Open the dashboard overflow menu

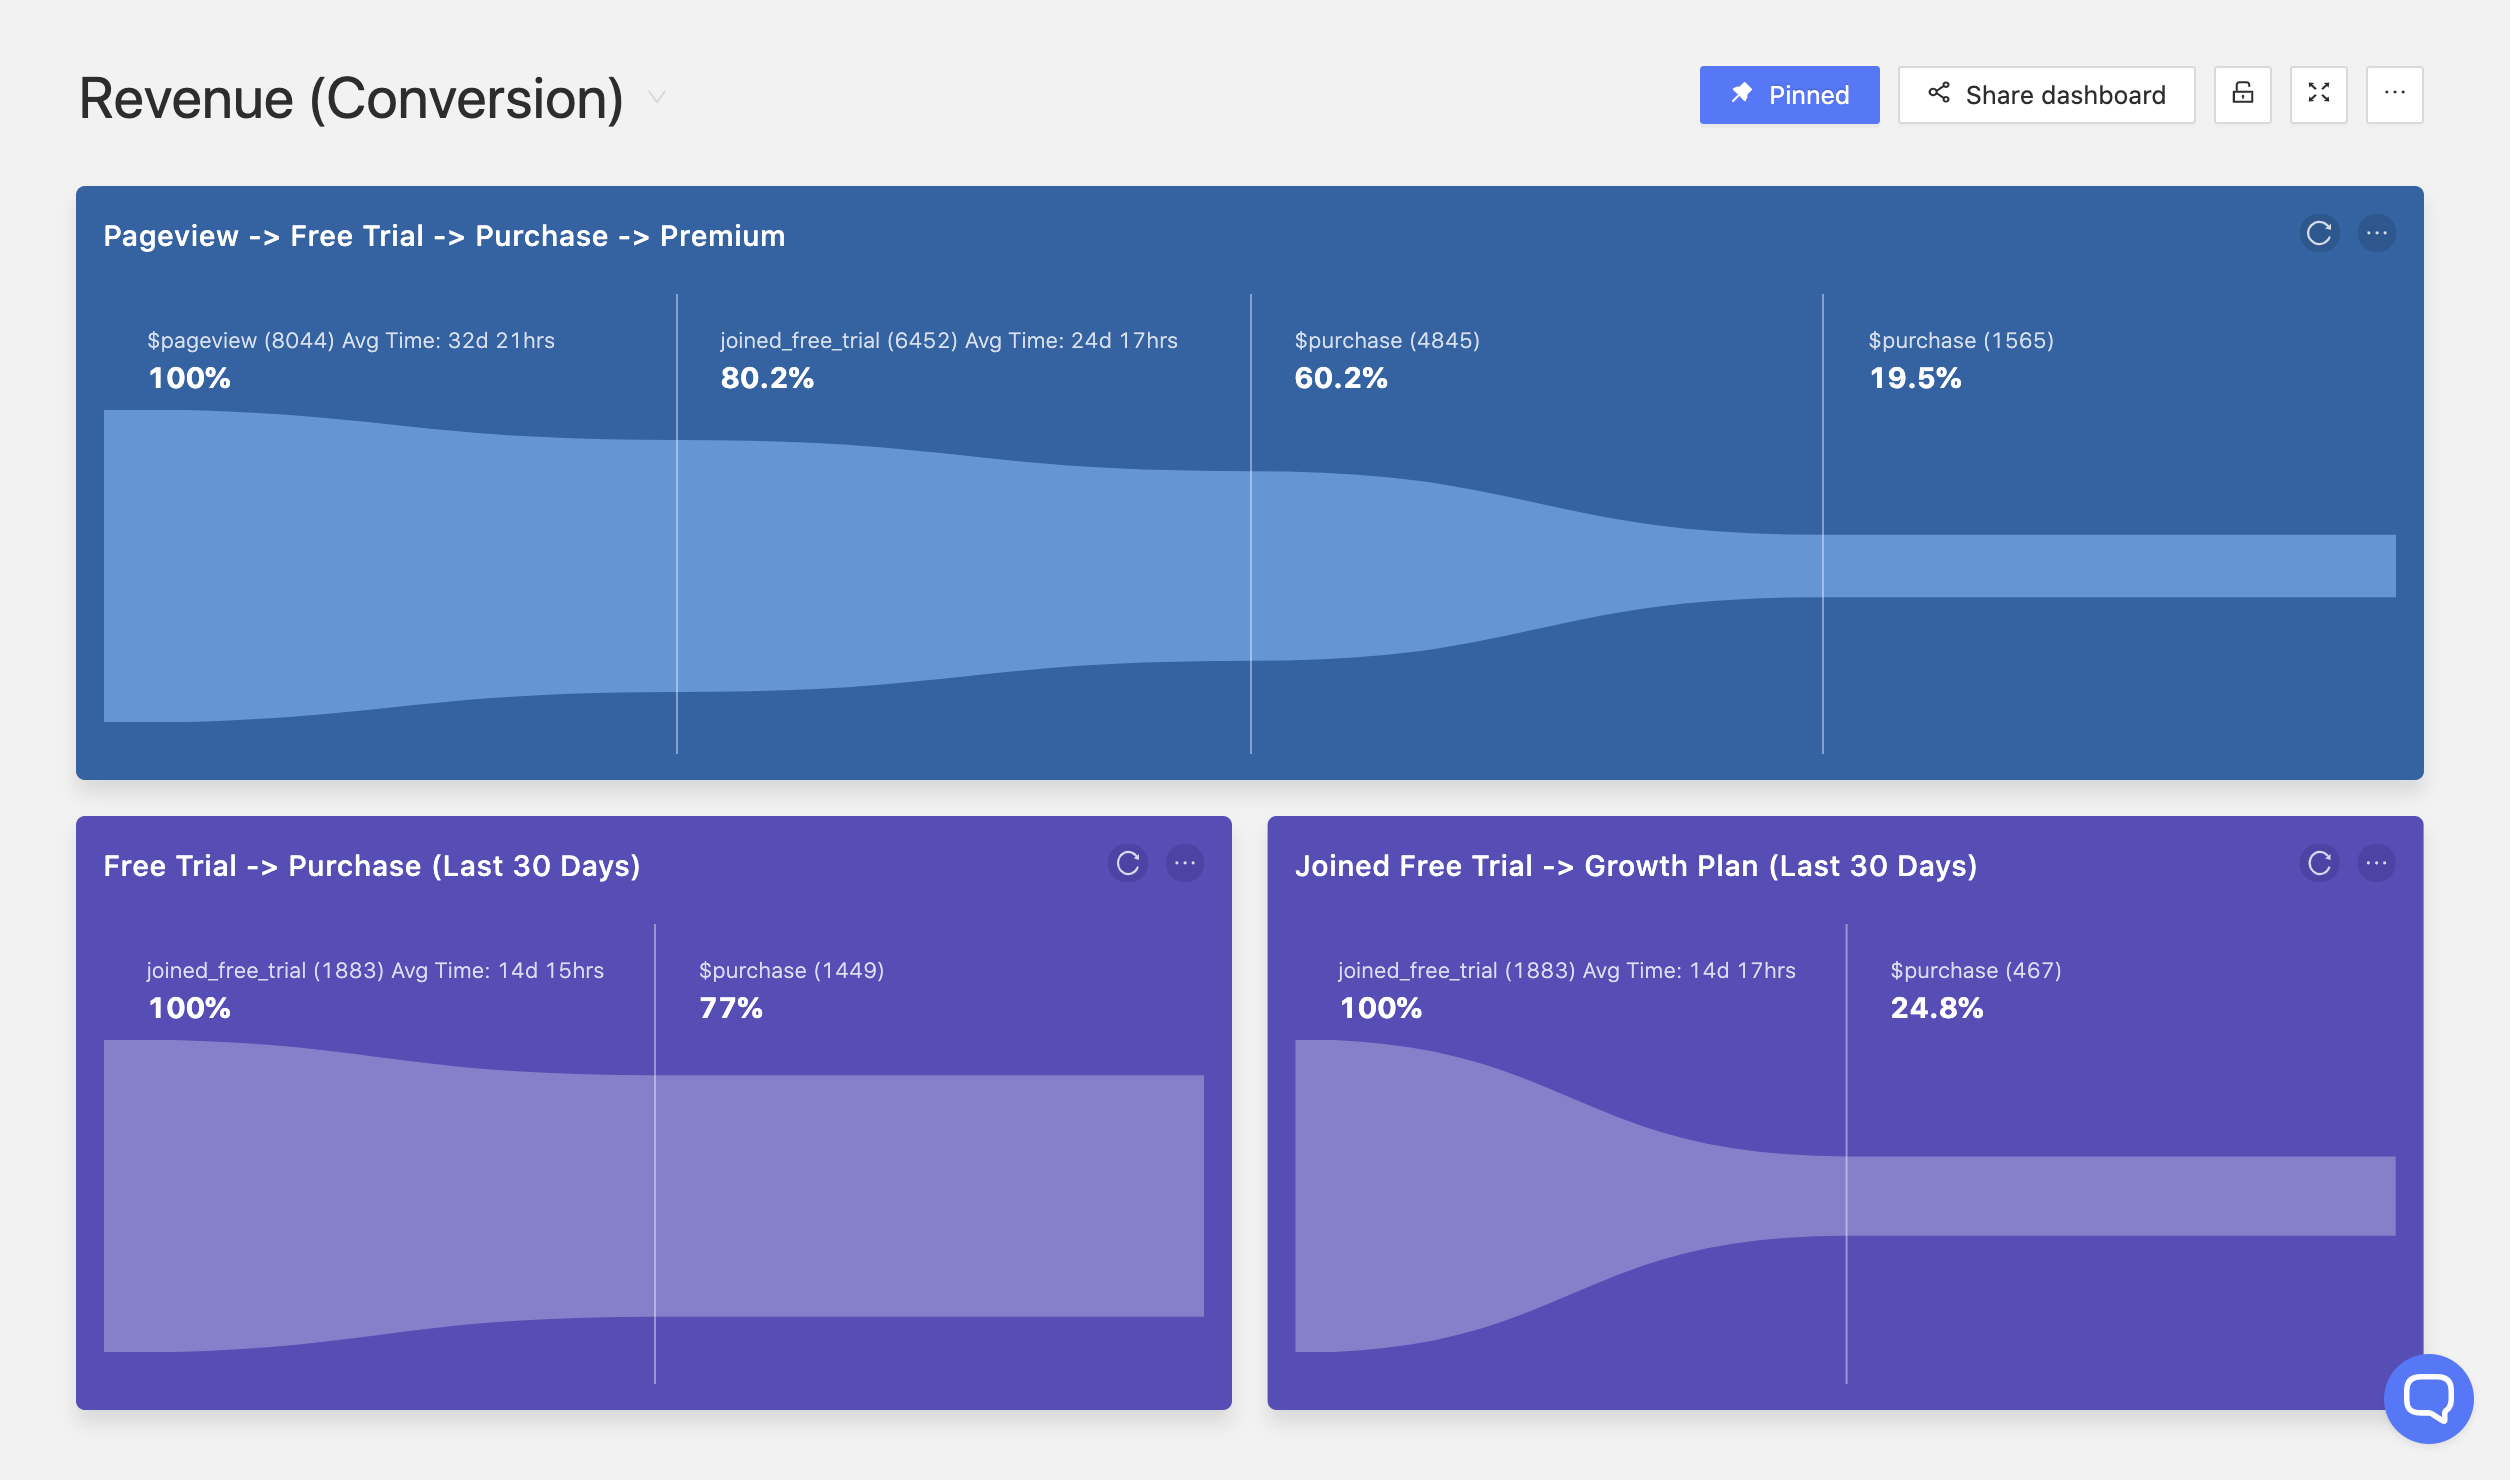pos(2395,94)
